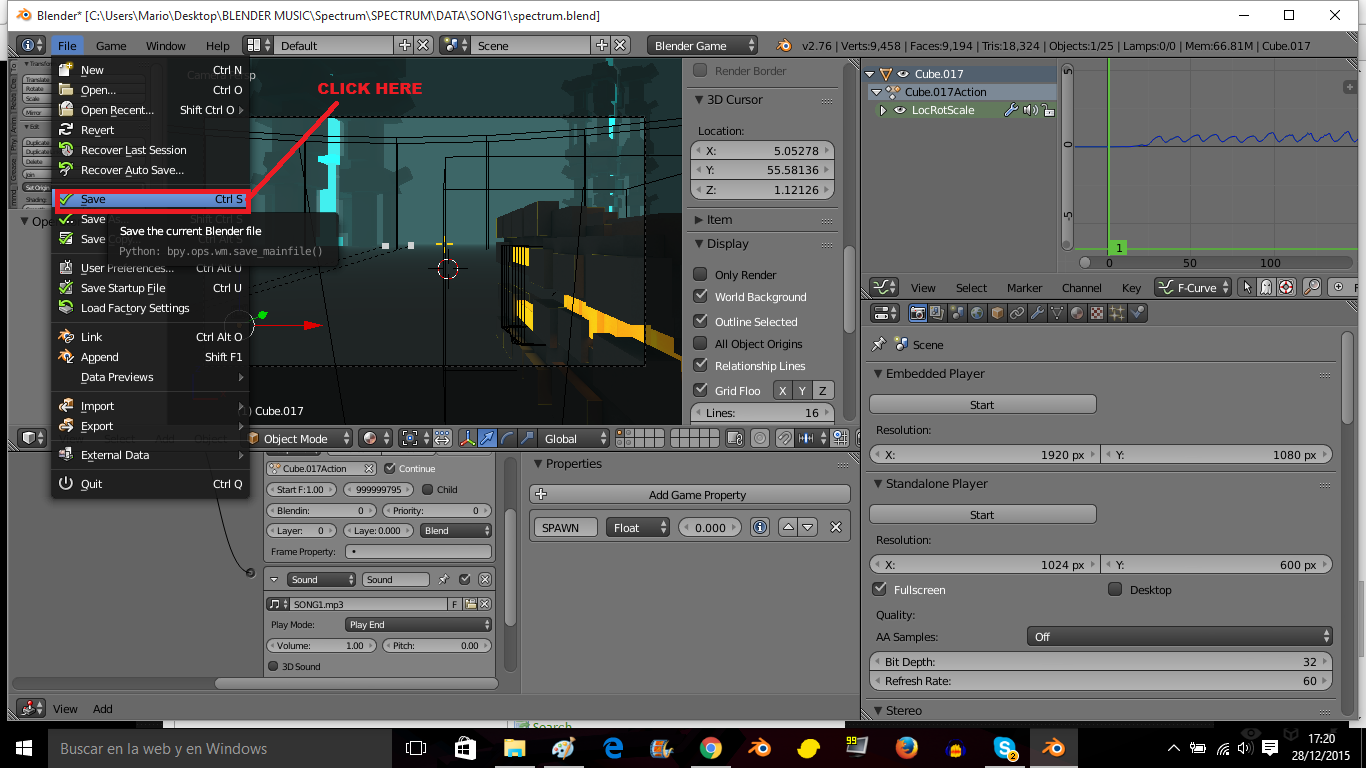Pin the Scene context in properties panel

pos(878,344)
